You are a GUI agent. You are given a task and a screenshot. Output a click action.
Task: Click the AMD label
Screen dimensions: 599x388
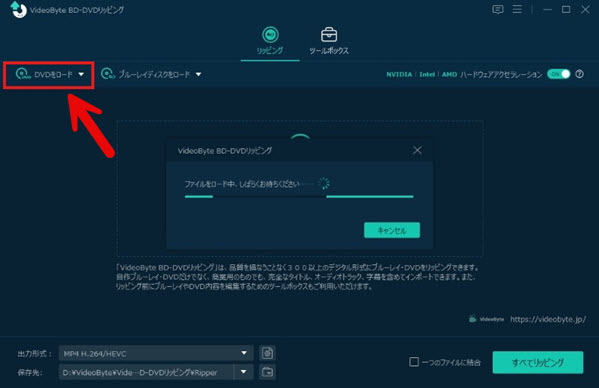click(x=449, y=74)
